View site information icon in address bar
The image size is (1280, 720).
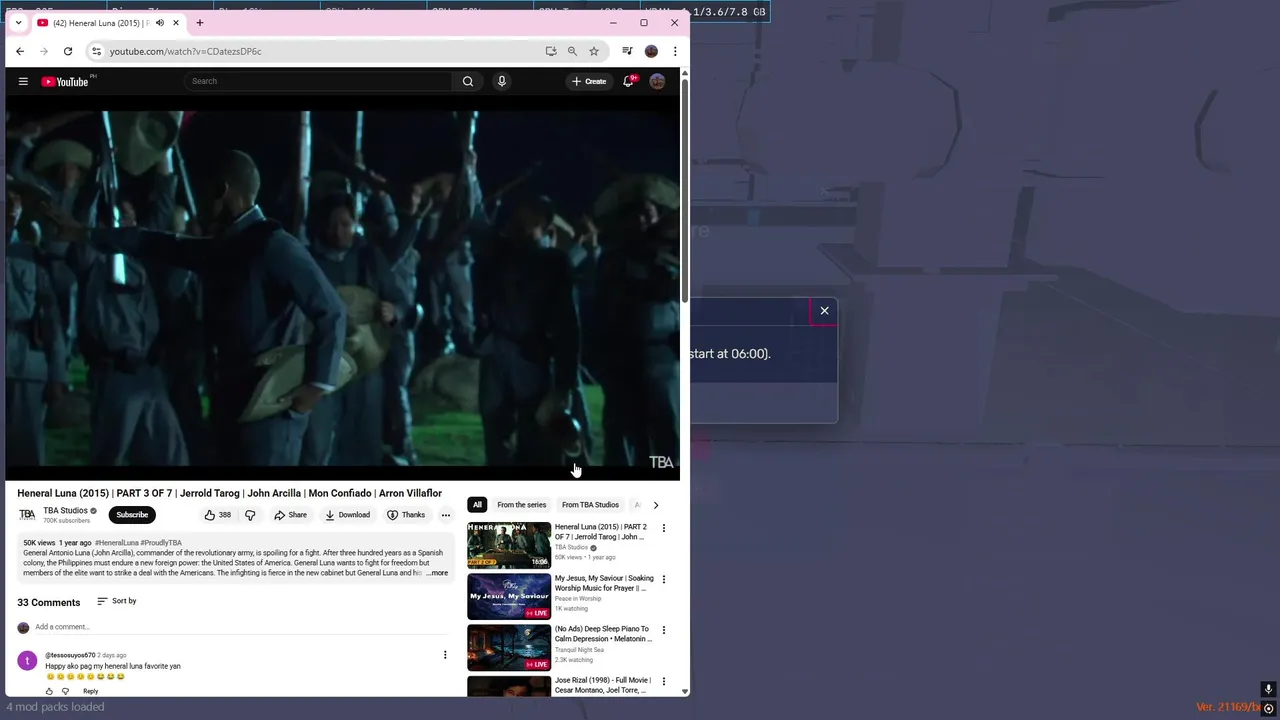pos(96,51)
